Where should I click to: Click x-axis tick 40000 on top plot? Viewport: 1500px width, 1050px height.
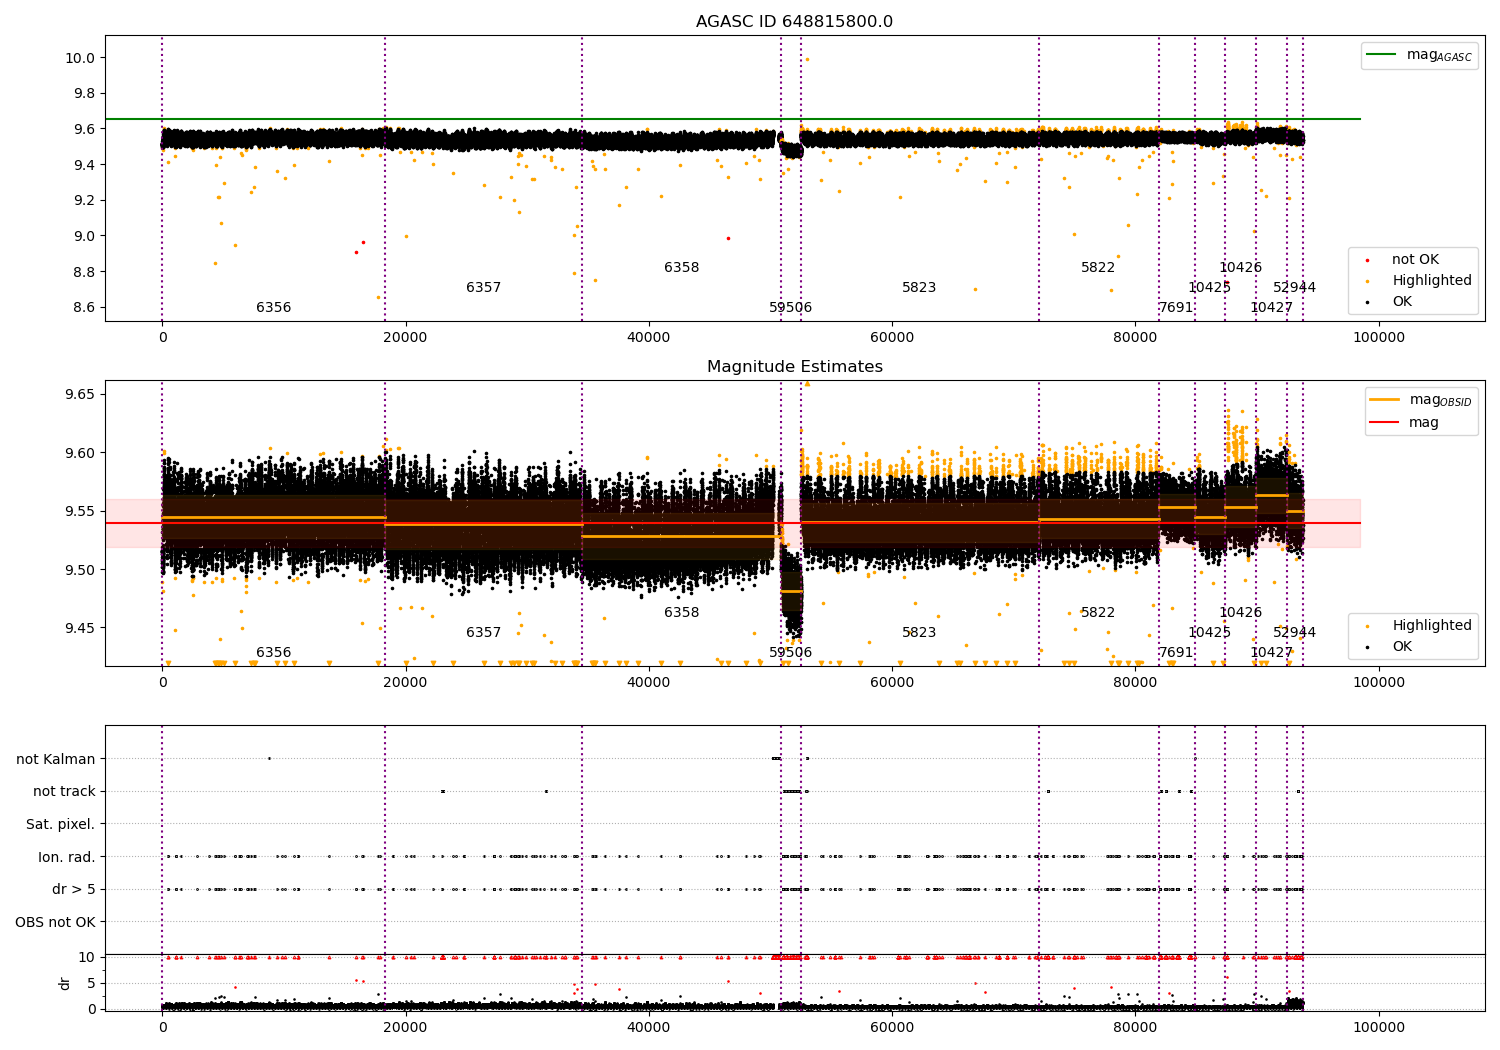[648, 338]
